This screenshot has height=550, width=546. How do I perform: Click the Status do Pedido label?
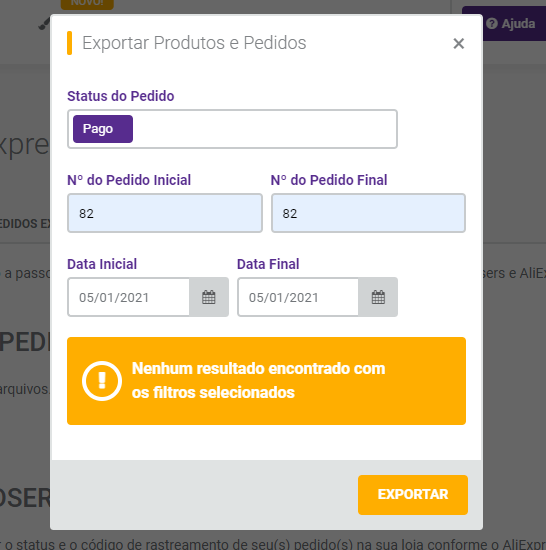coord(121,96)
